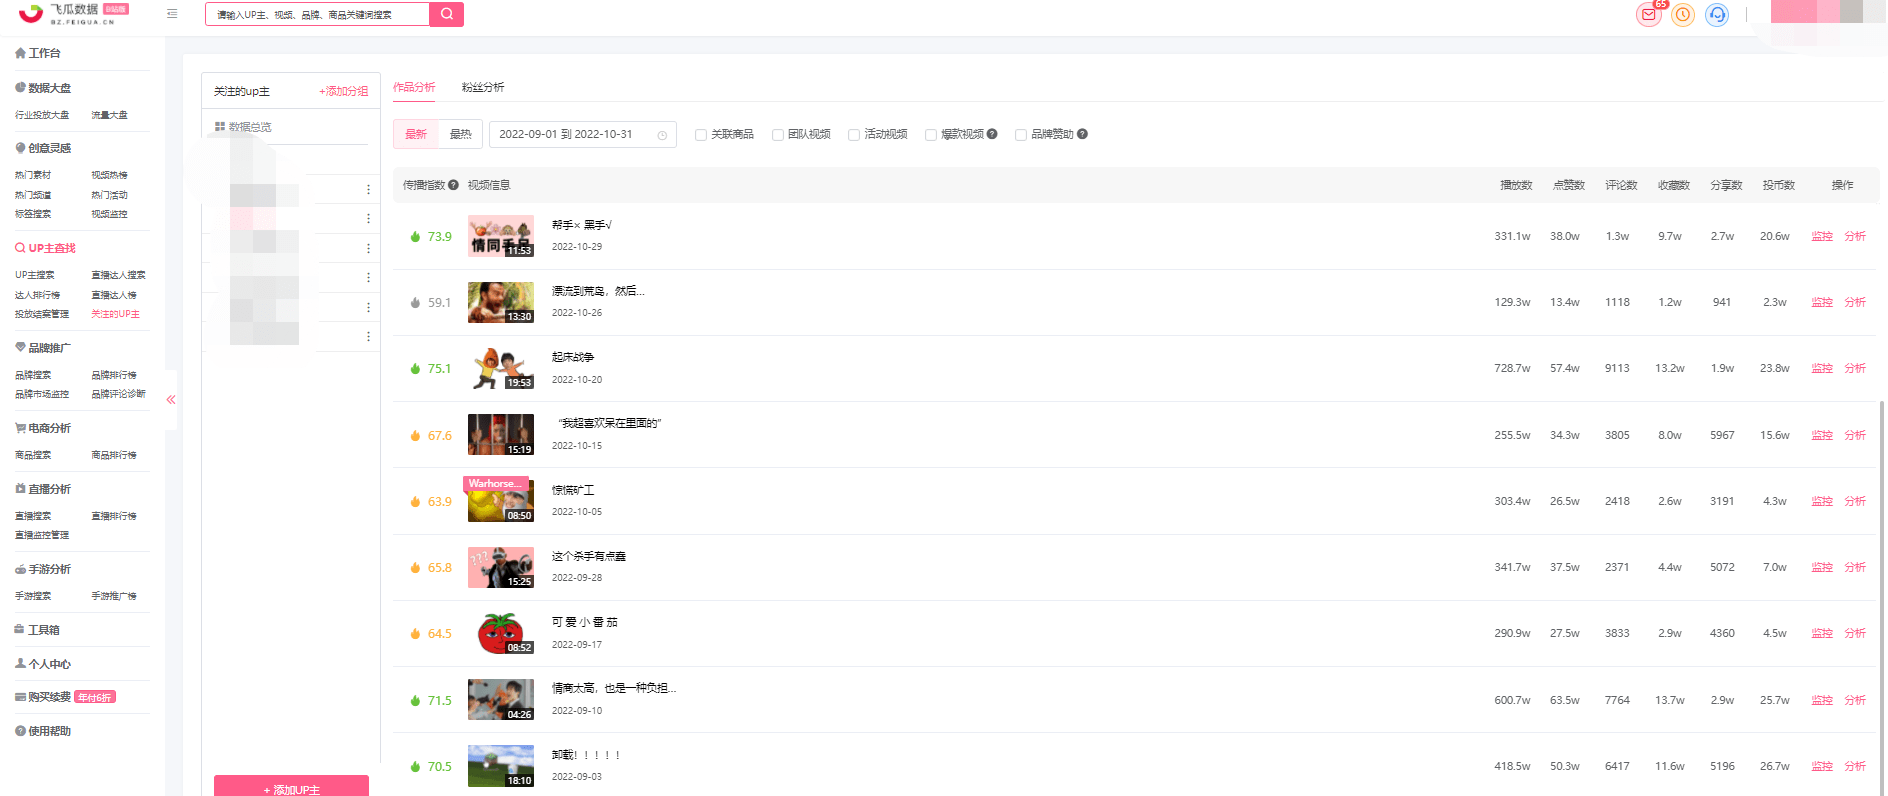This screenshot has width=1888, height=796.
Task: Switch to 粉丝分析 tab
Action: click(x=483, y=88)
